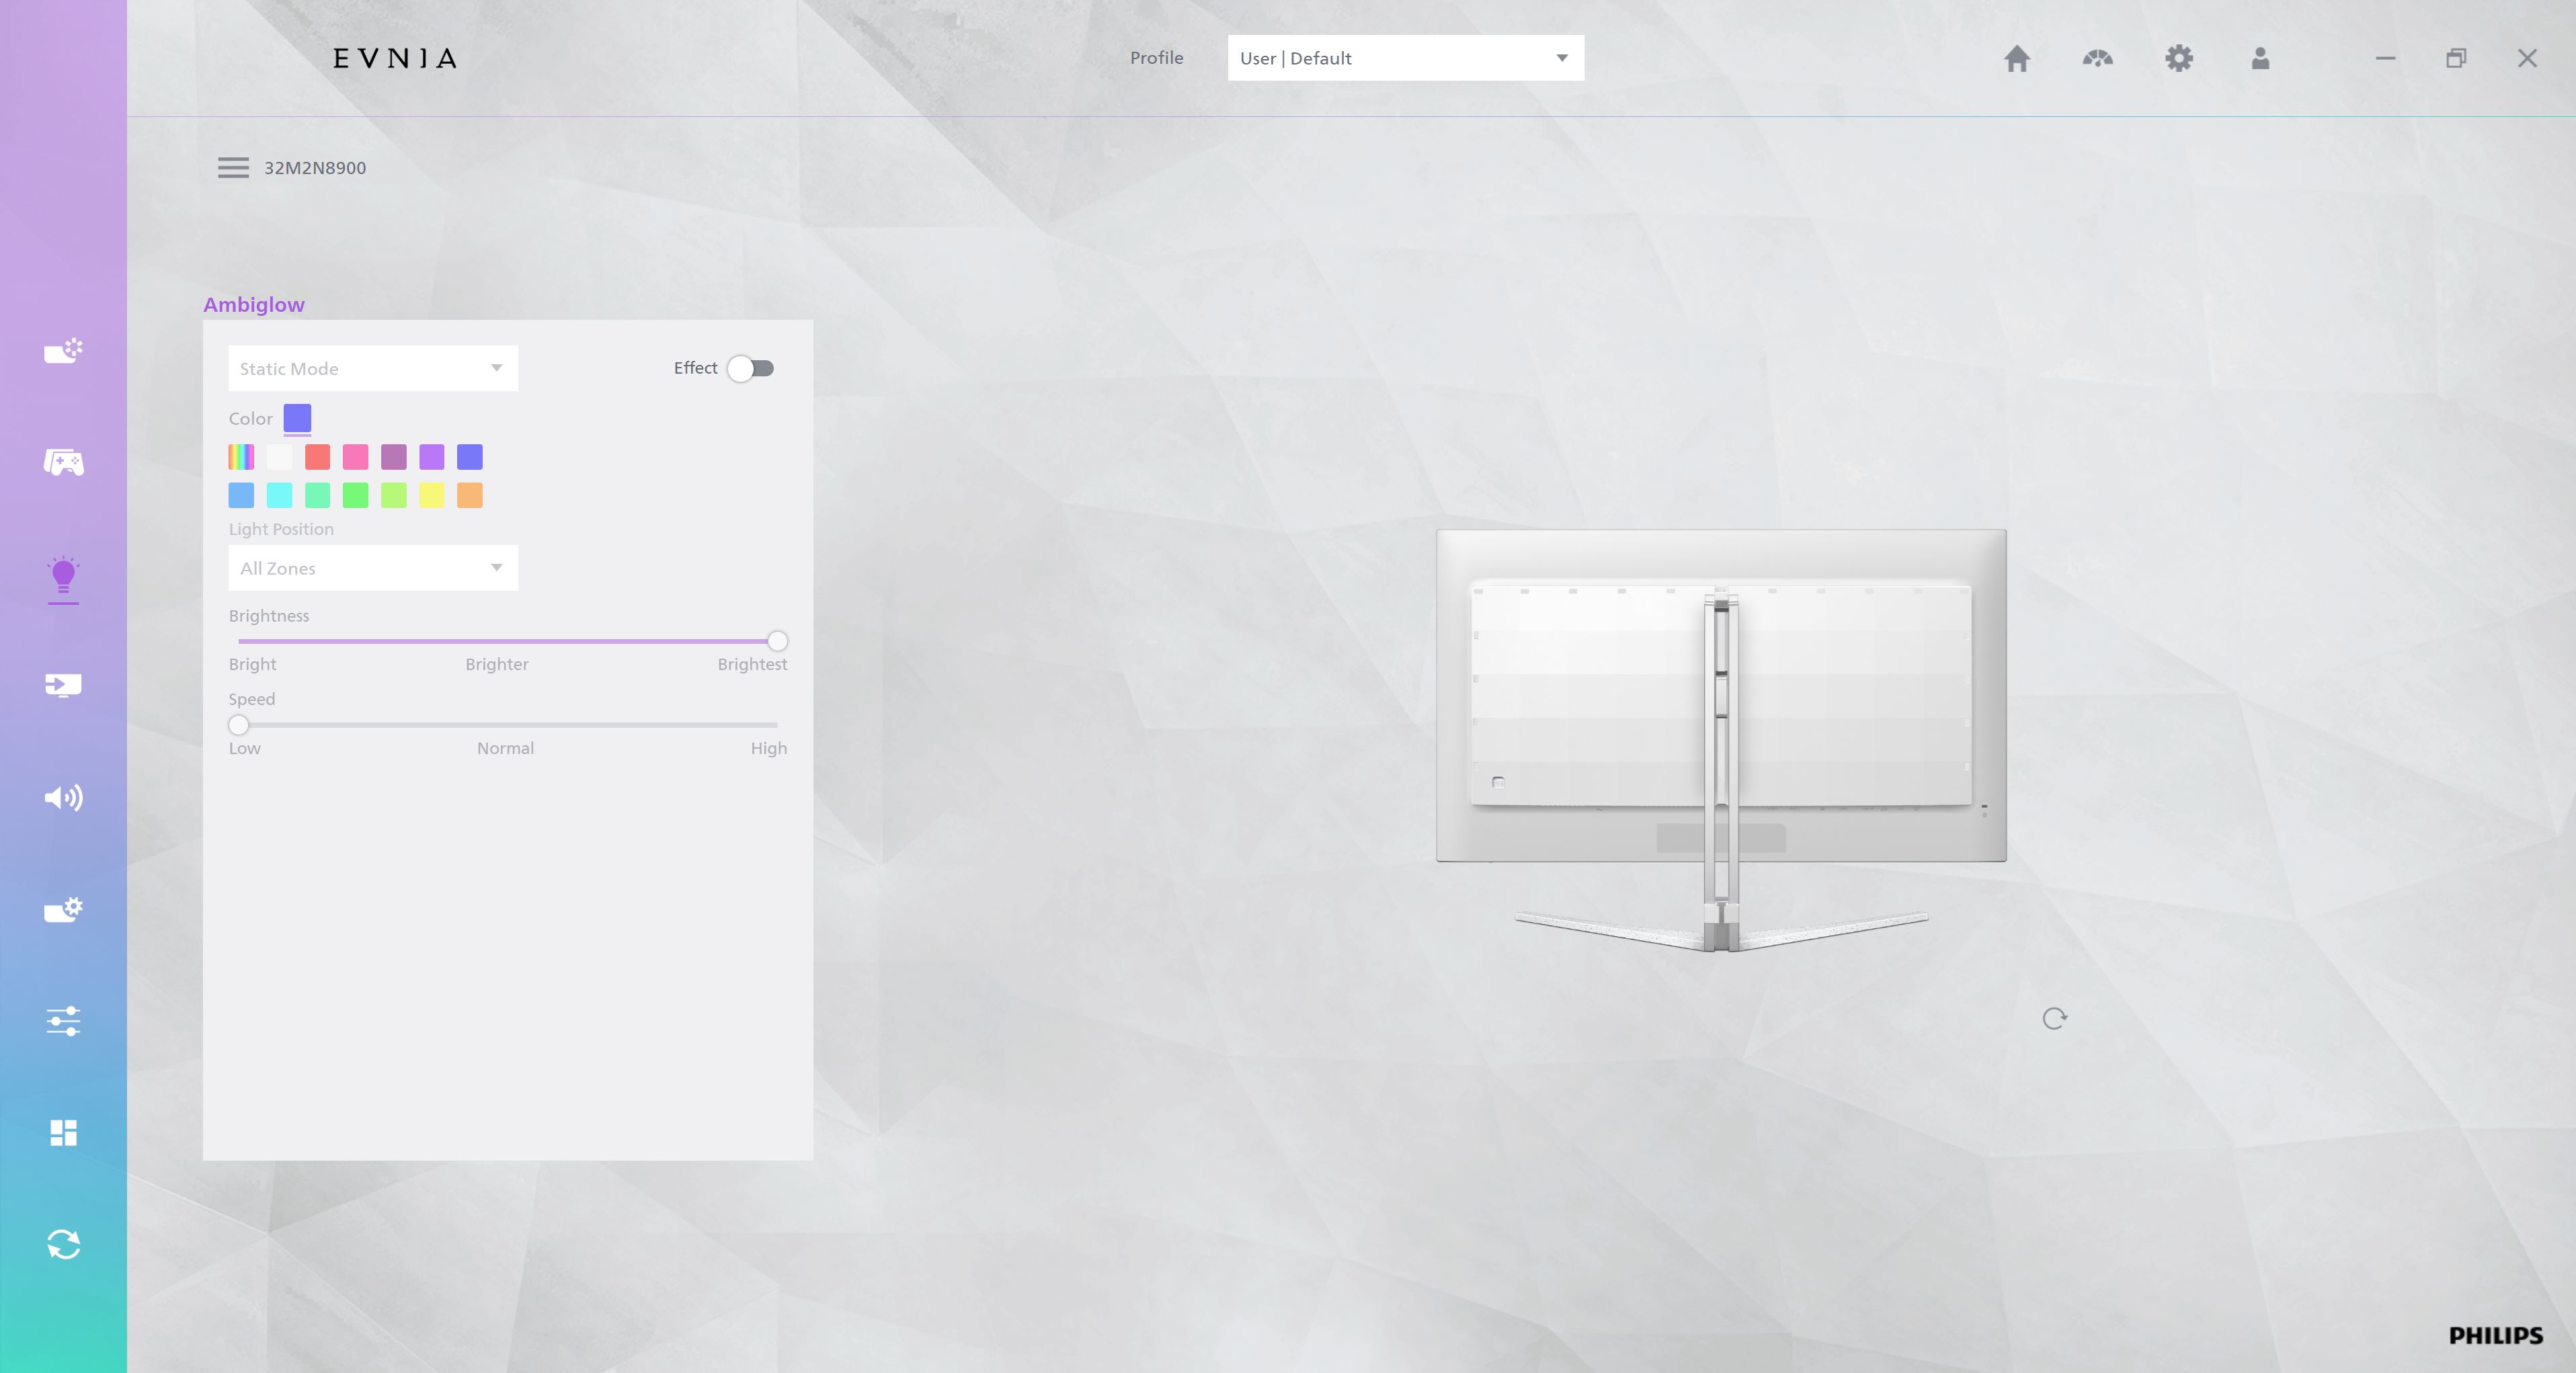Click the hamburger menu next to 32M2N8900
This screenshot has width=2576, height=1373.
click(x=233, y=167)
